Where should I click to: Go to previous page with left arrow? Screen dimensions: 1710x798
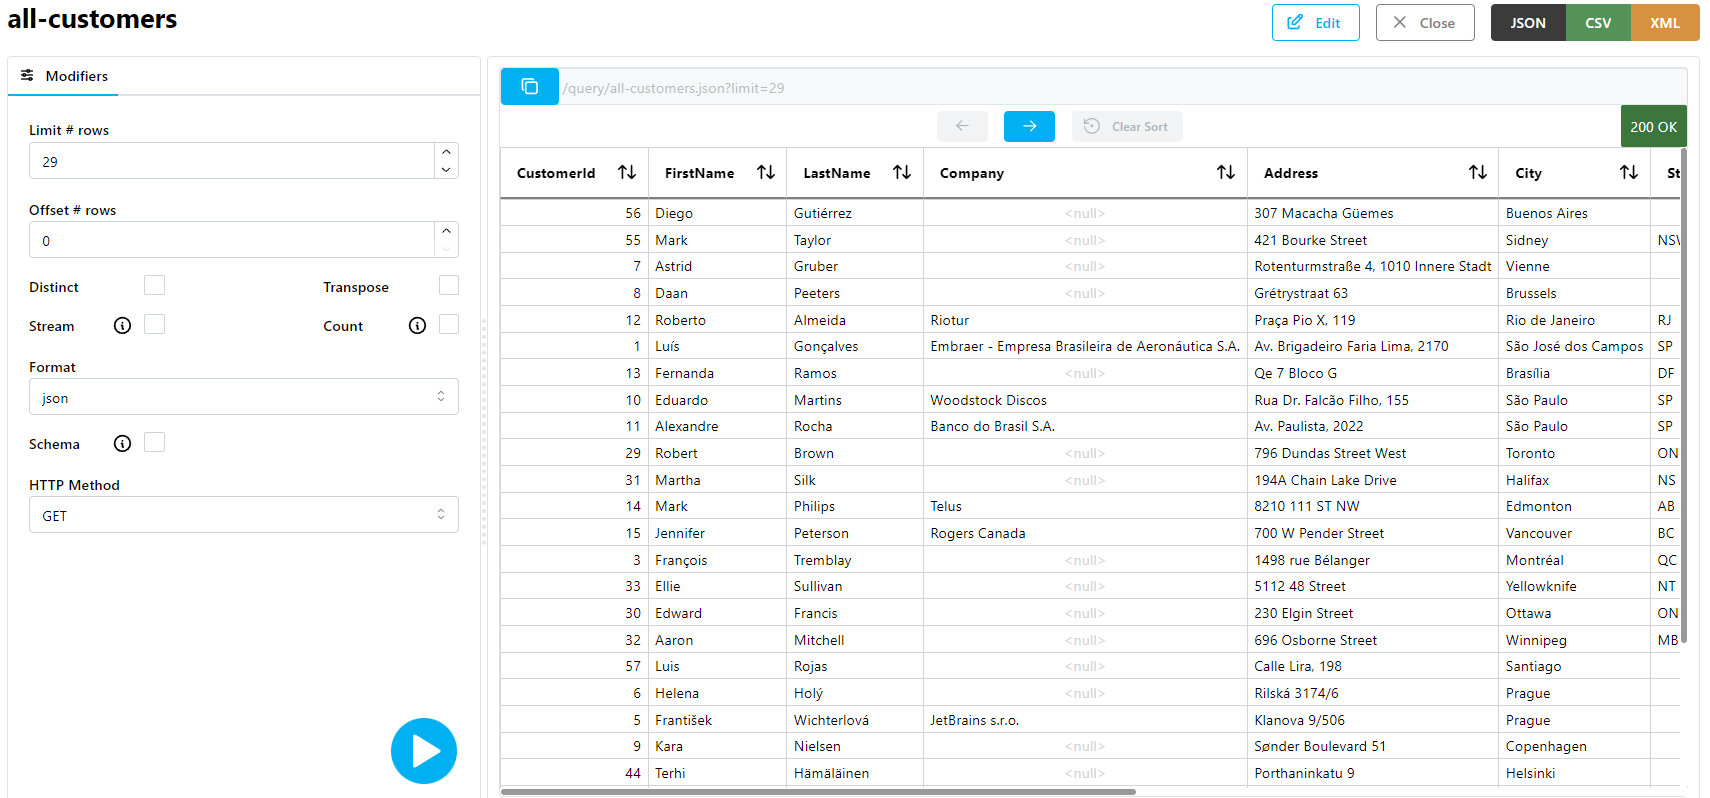point(962,126)
